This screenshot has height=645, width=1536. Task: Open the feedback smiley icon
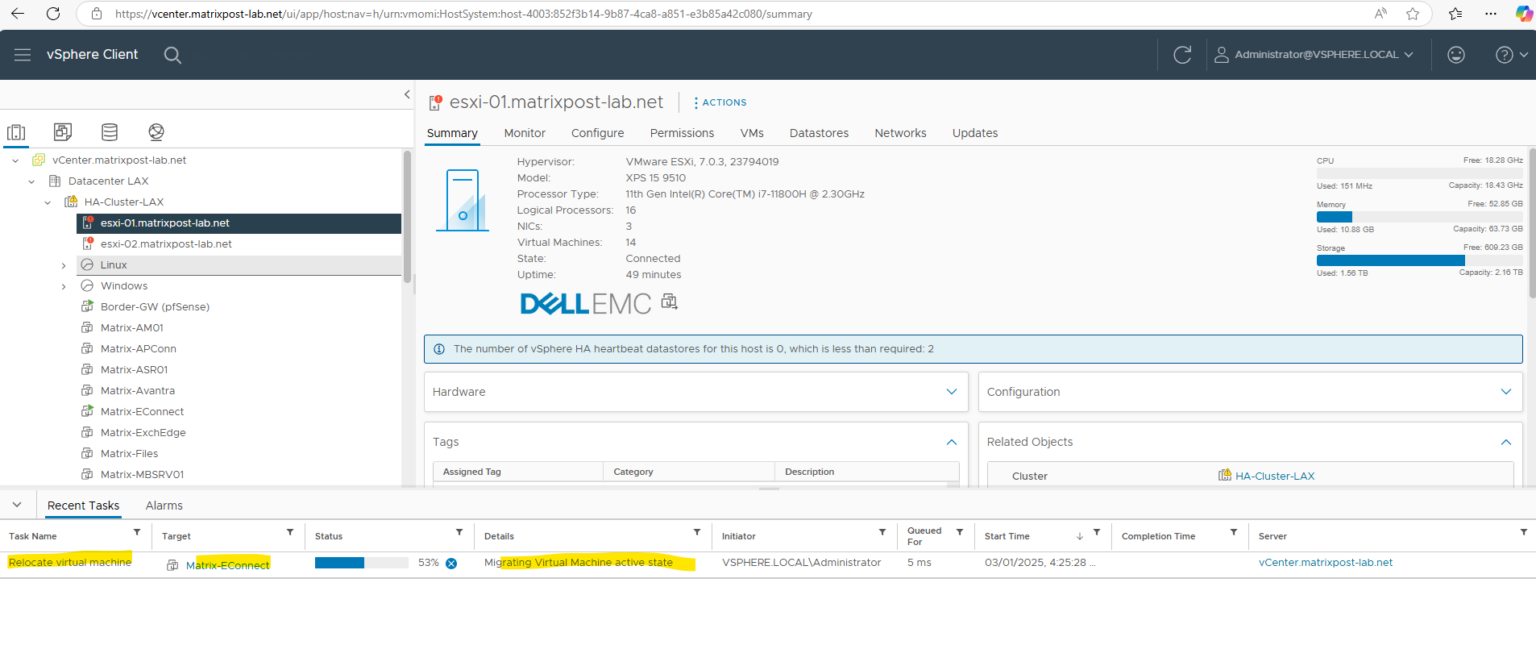click(x=1456, y=54)
